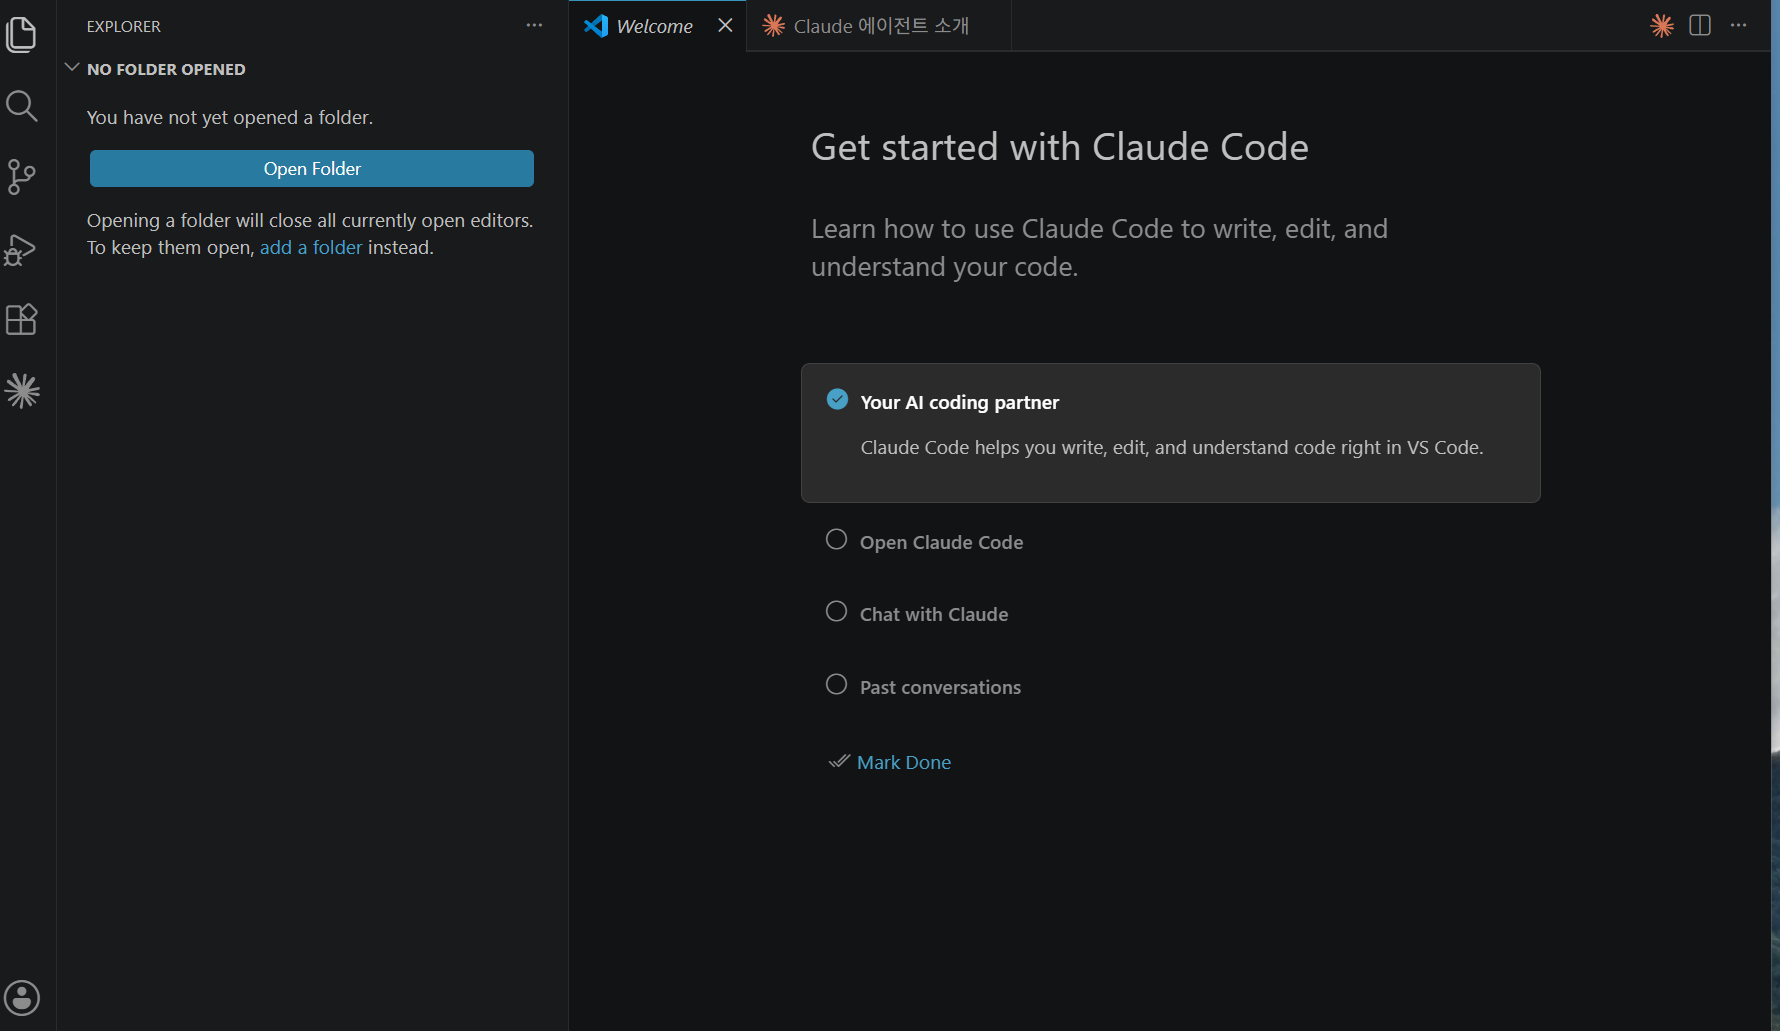
Task: Check the Open Claude Code step circle
Action: click(837, 540)
